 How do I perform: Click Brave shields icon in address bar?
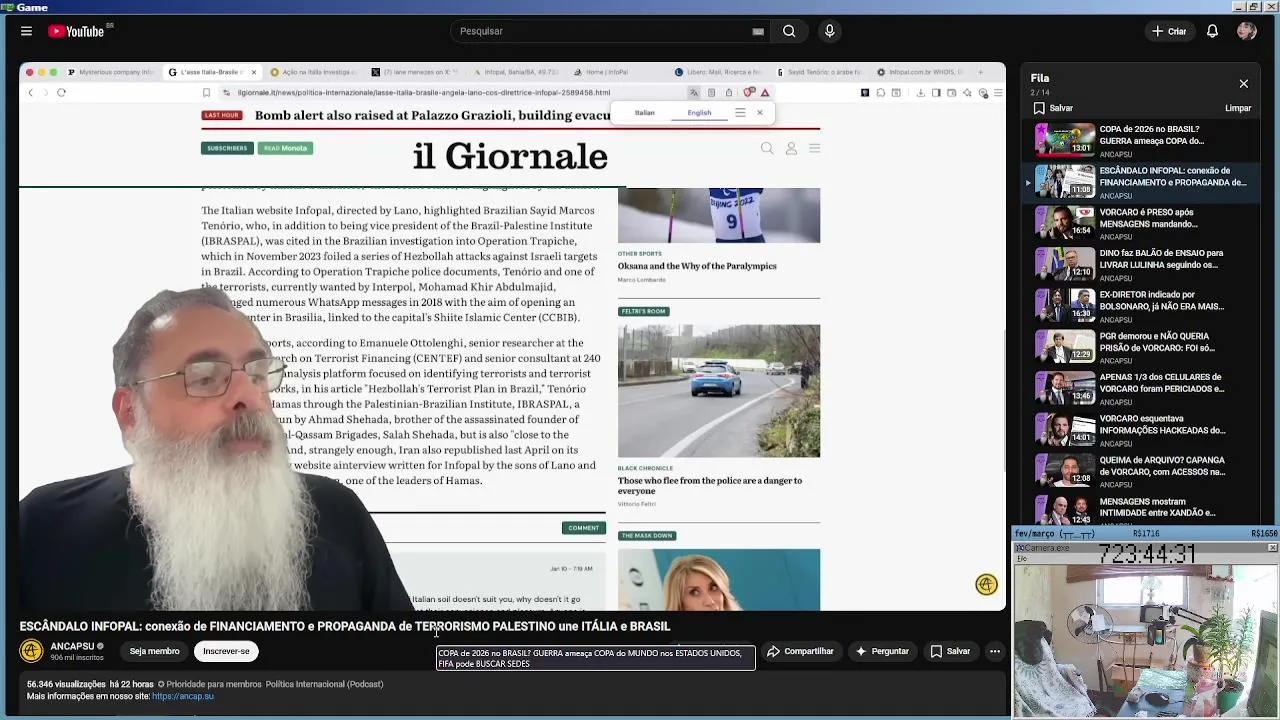tap(748, 93)
